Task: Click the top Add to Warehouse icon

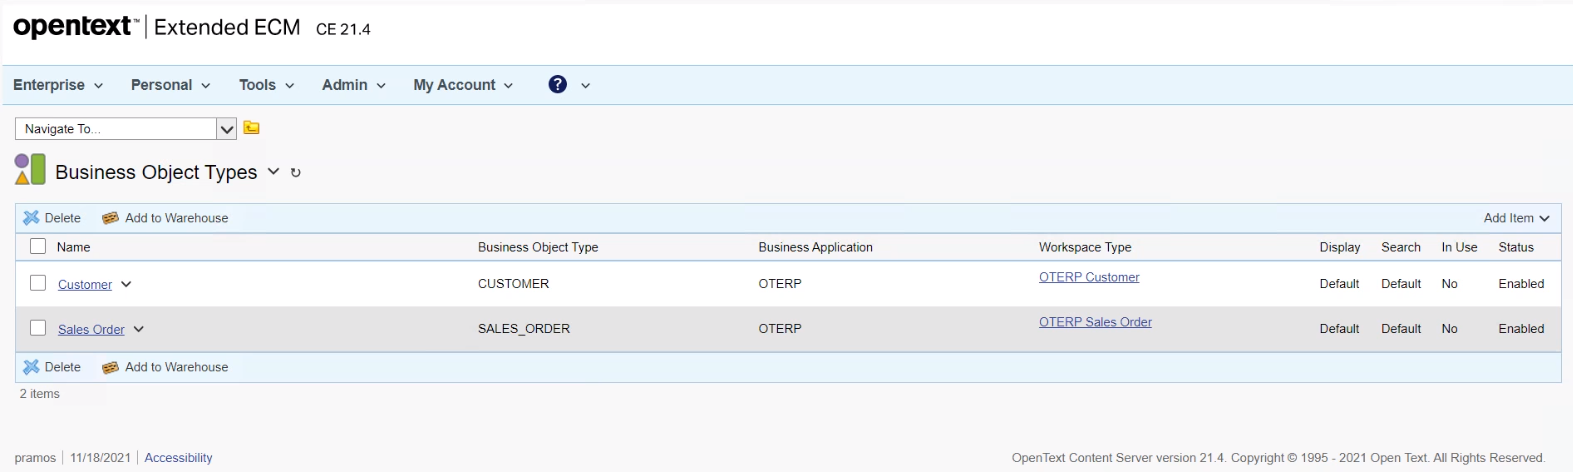Action: click(111, 218)
